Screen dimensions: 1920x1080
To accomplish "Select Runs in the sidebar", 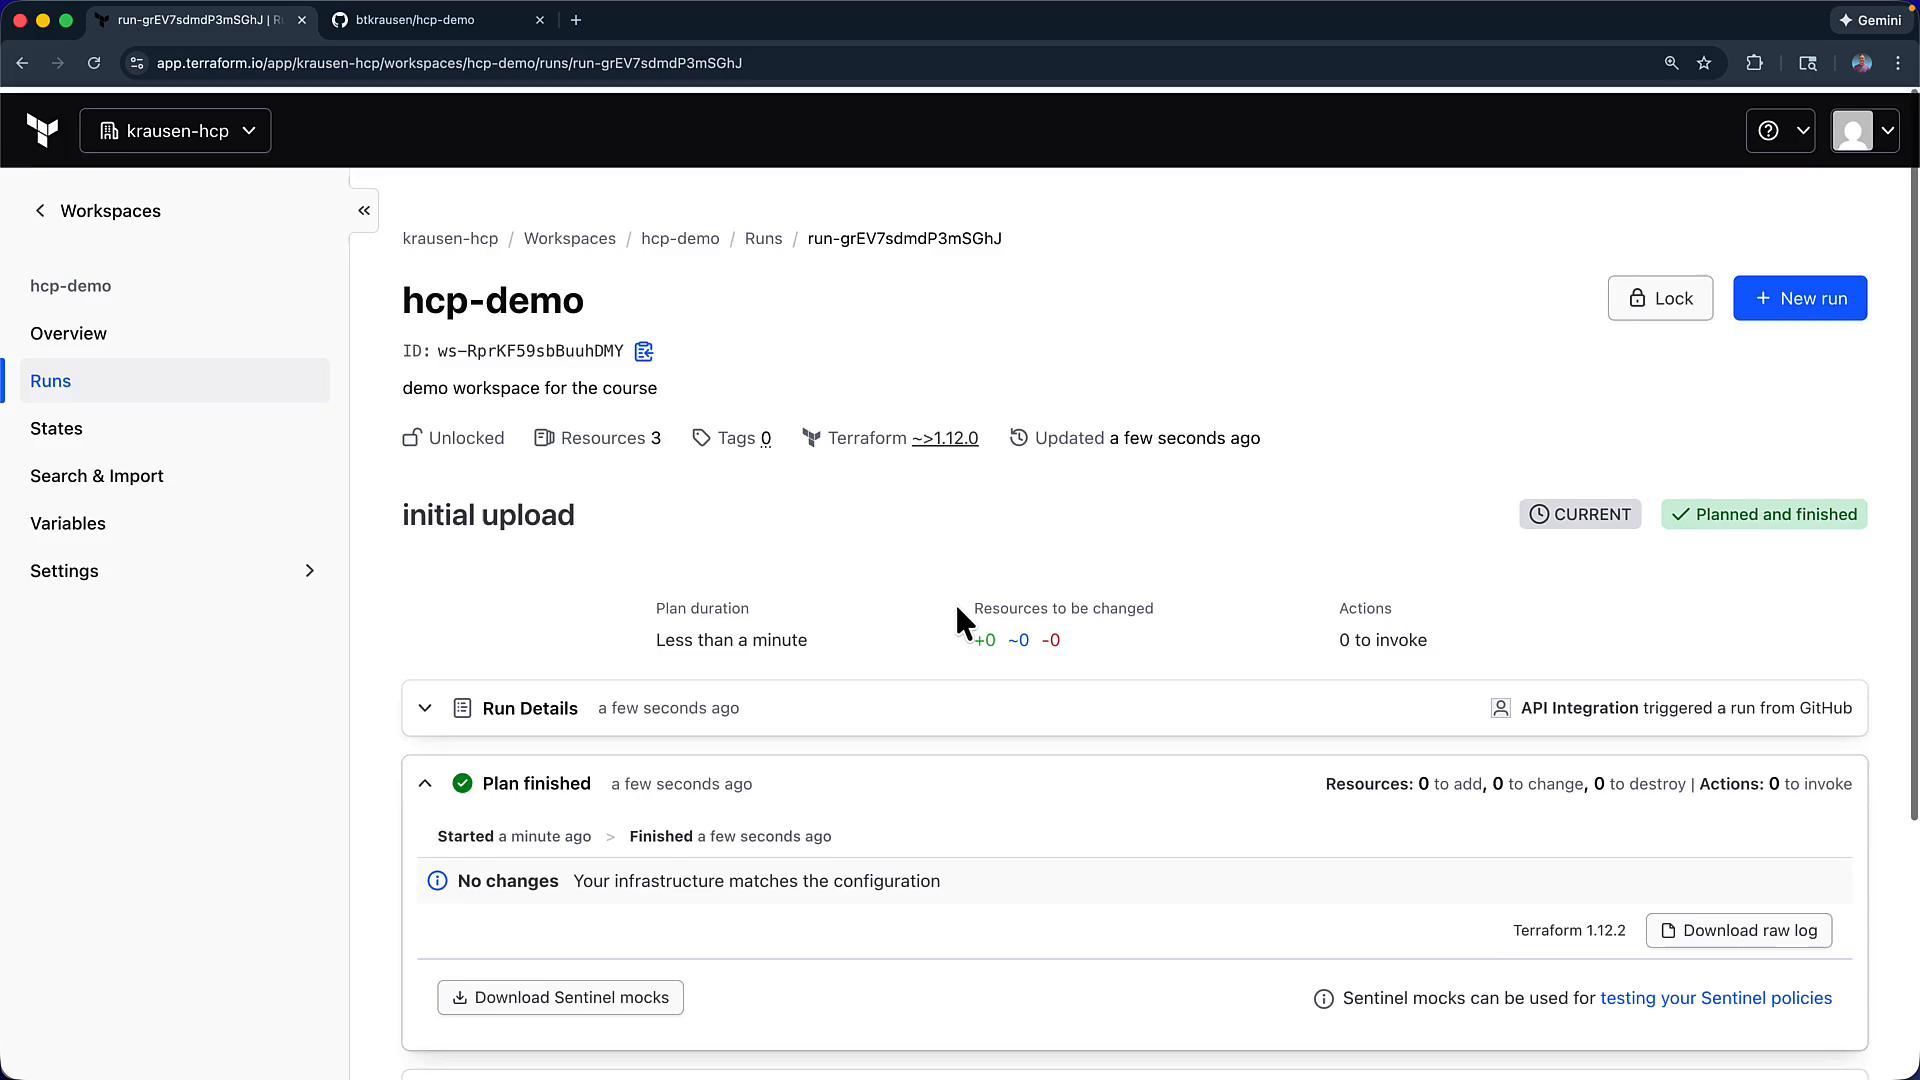I will coord(174,381).
